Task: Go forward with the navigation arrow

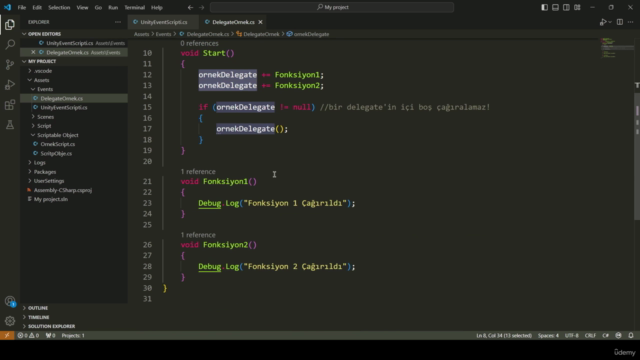Action: 202,7
